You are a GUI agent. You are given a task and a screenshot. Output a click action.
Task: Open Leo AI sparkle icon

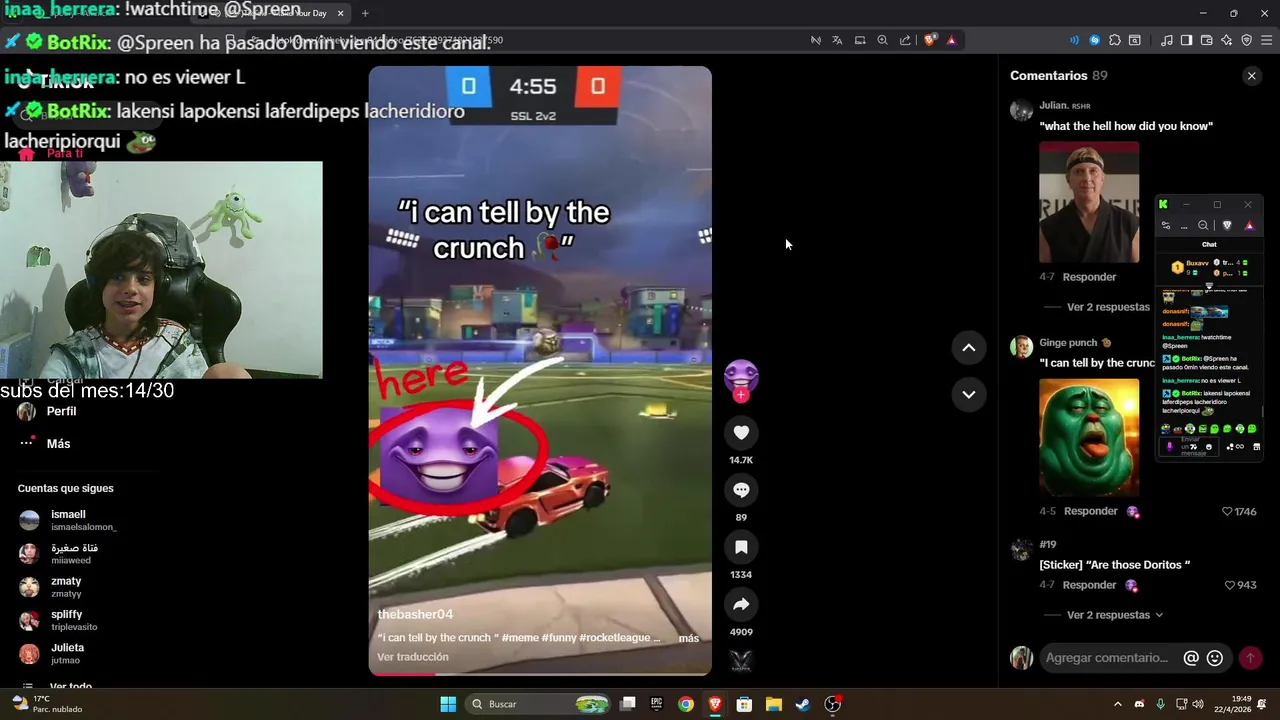tap(1226, 40)
